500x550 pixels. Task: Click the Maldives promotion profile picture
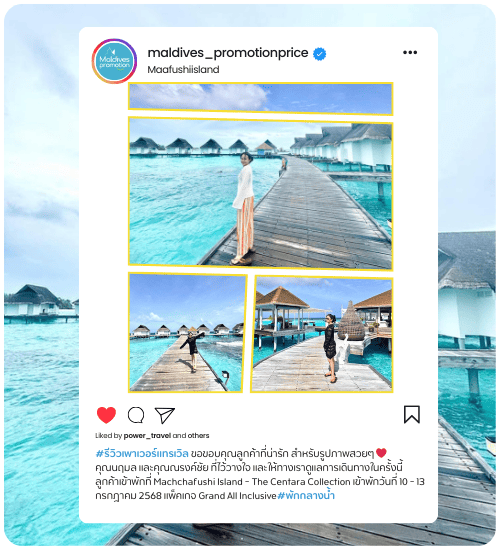click(x=114, y=61)
